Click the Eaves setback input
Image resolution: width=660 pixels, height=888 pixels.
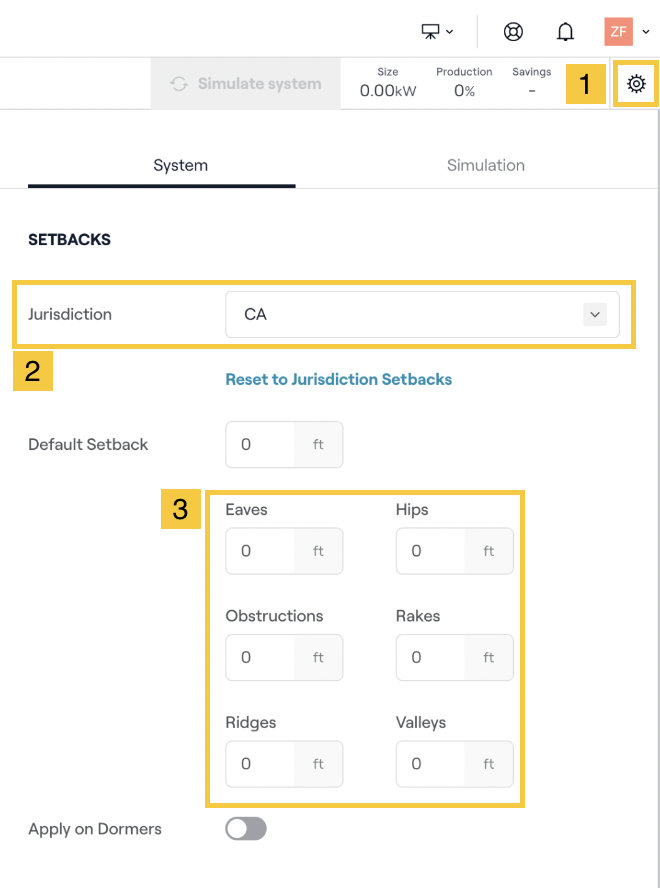pos(261,551)
